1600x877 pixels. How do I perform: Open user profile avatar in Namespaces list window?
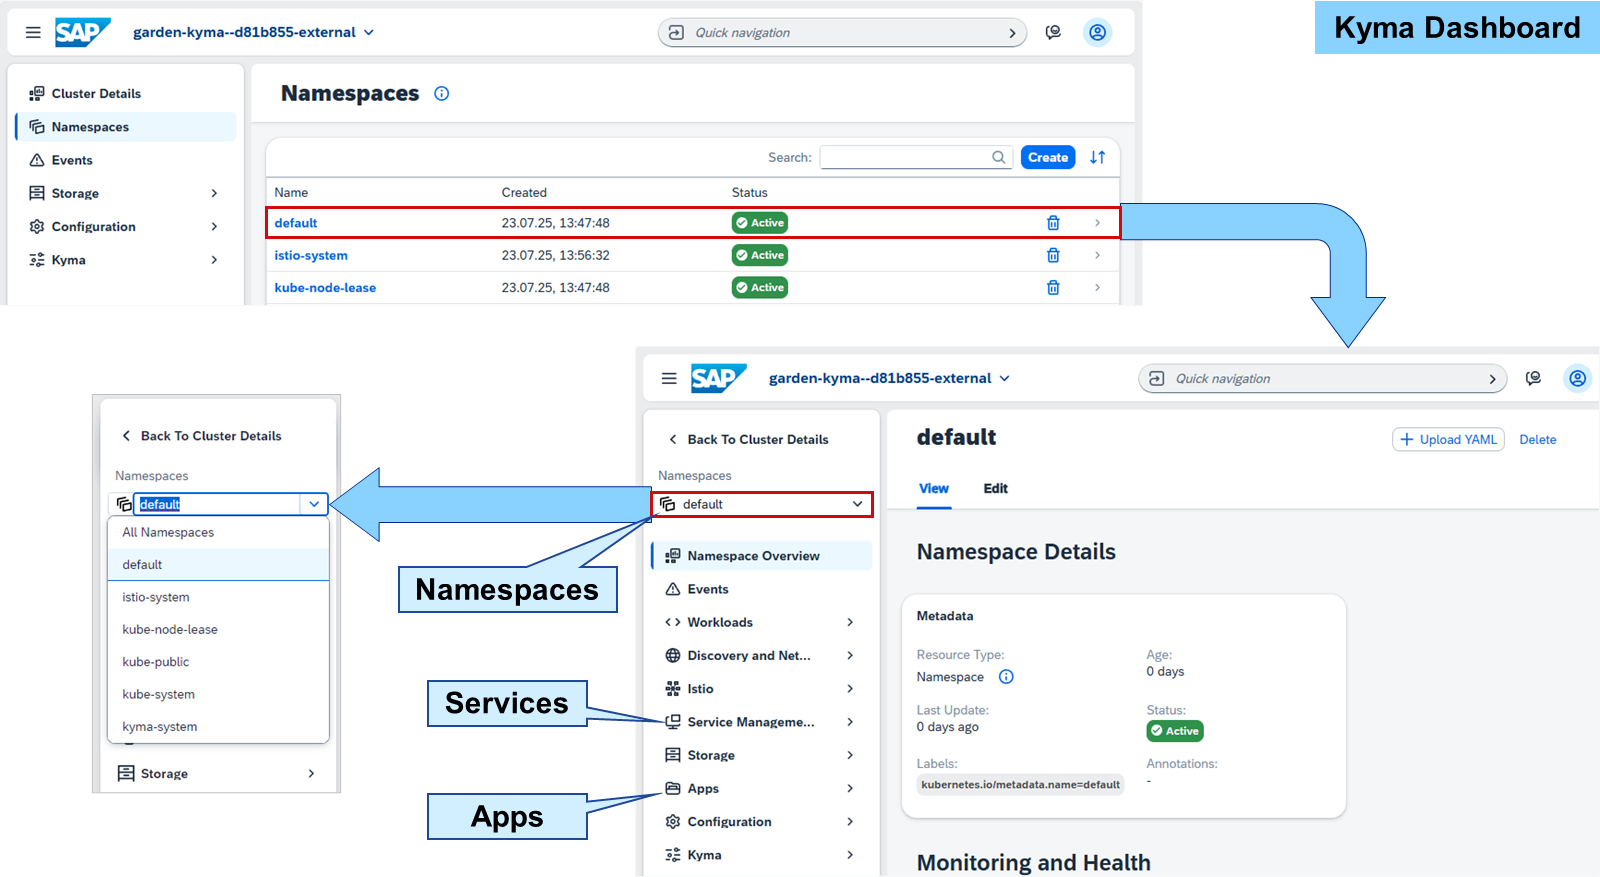coord(1097,33)
